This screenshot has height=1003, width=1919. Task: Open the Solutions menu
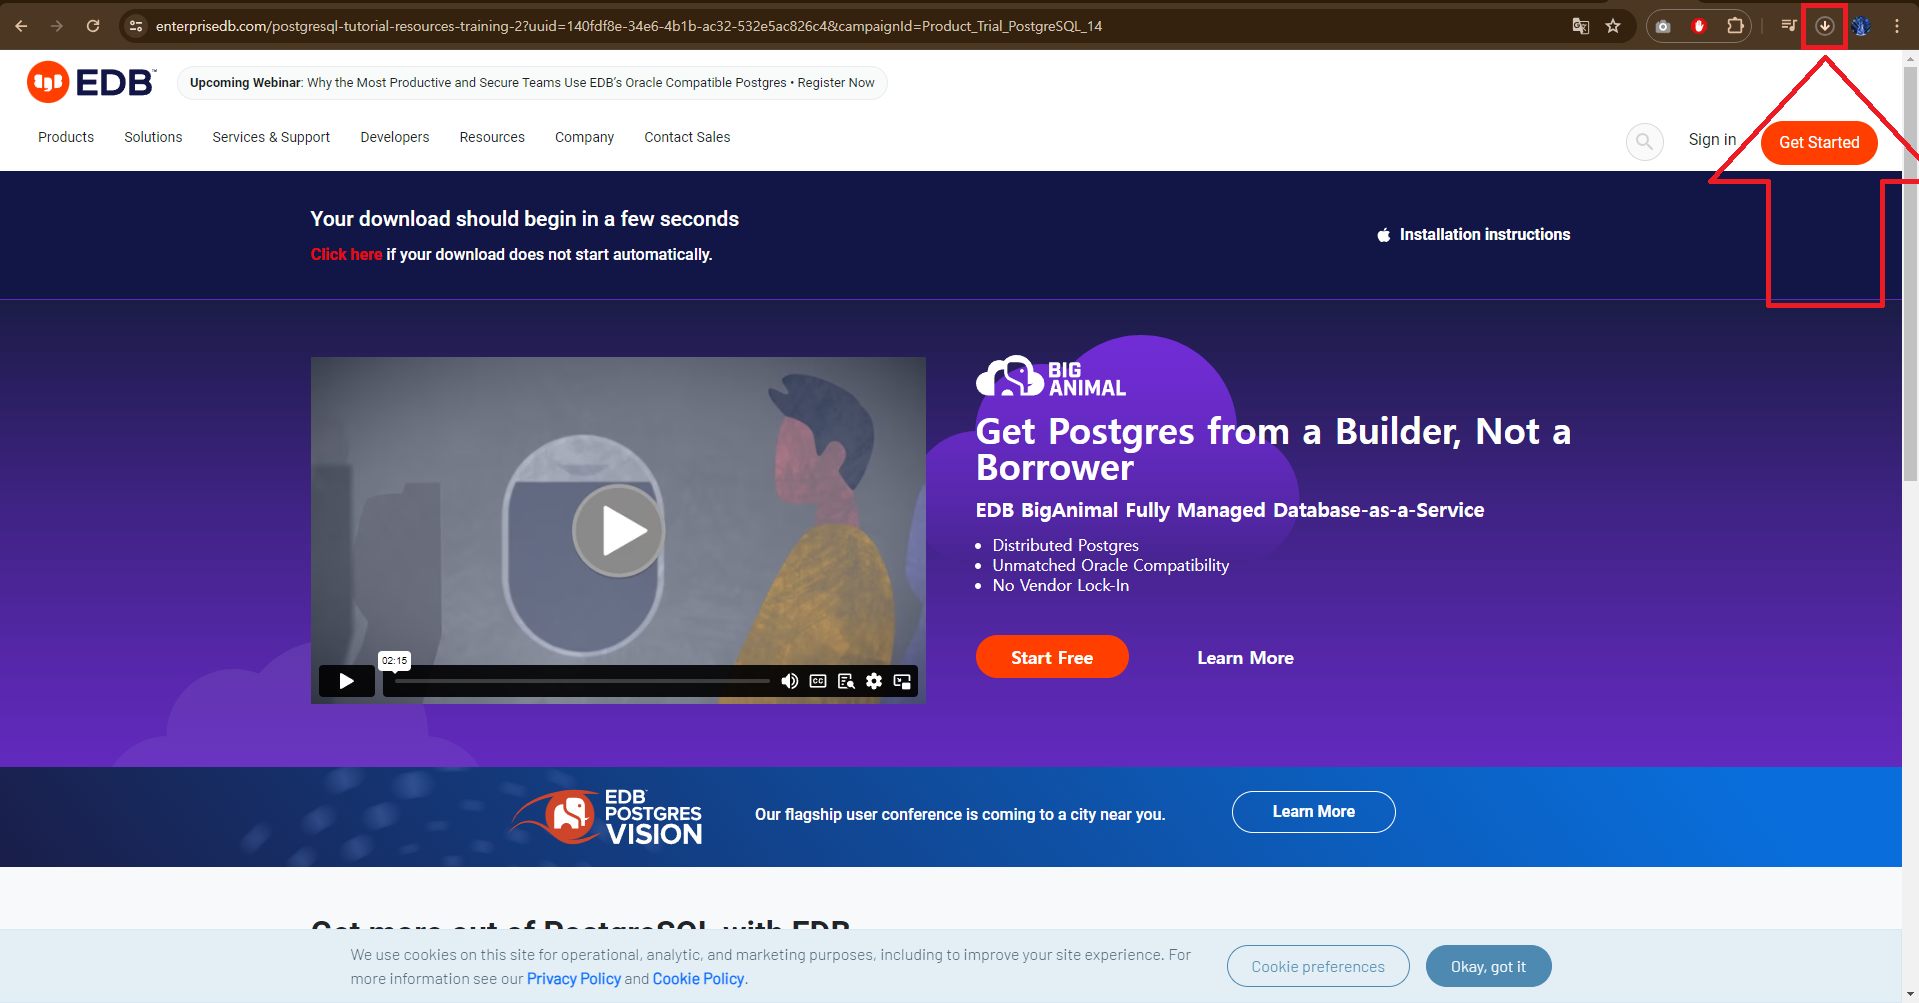153,137
